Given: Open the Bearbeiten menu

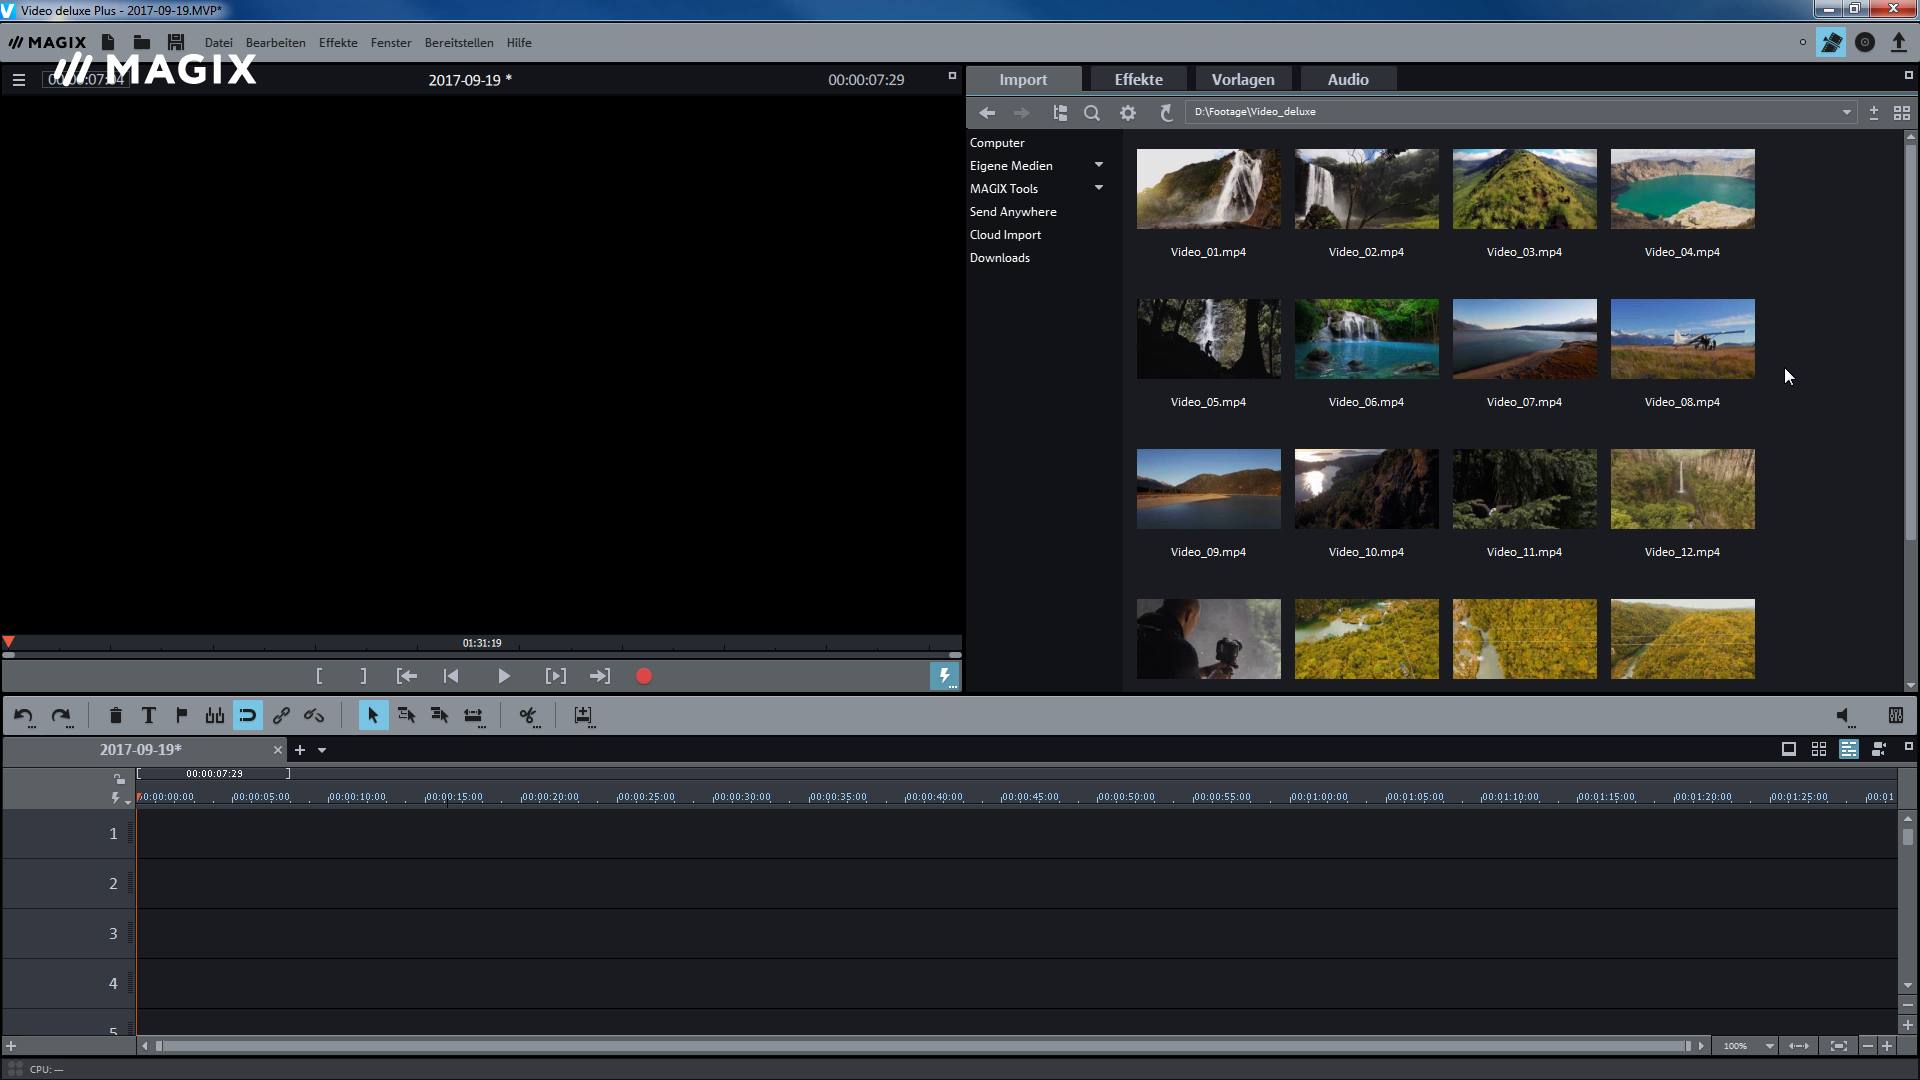Looking at the screenshot, I should pyautogui.click(x=276, y=43).
